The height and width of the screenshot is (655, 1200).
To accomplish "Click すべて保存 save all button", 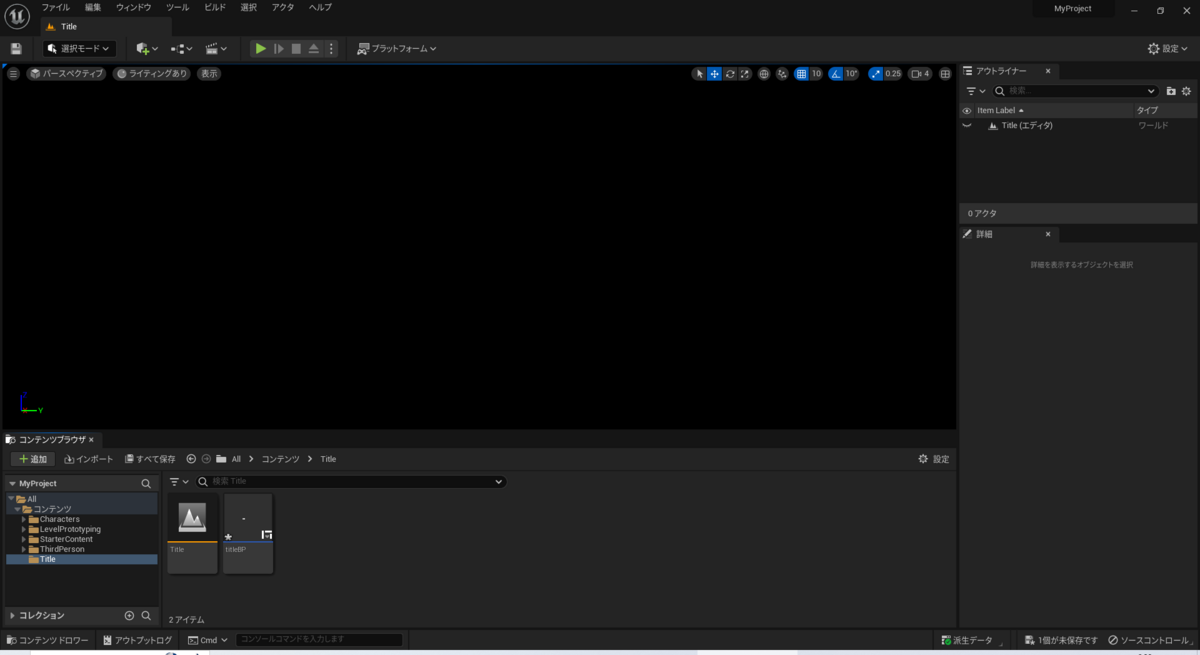I will 150,459.
